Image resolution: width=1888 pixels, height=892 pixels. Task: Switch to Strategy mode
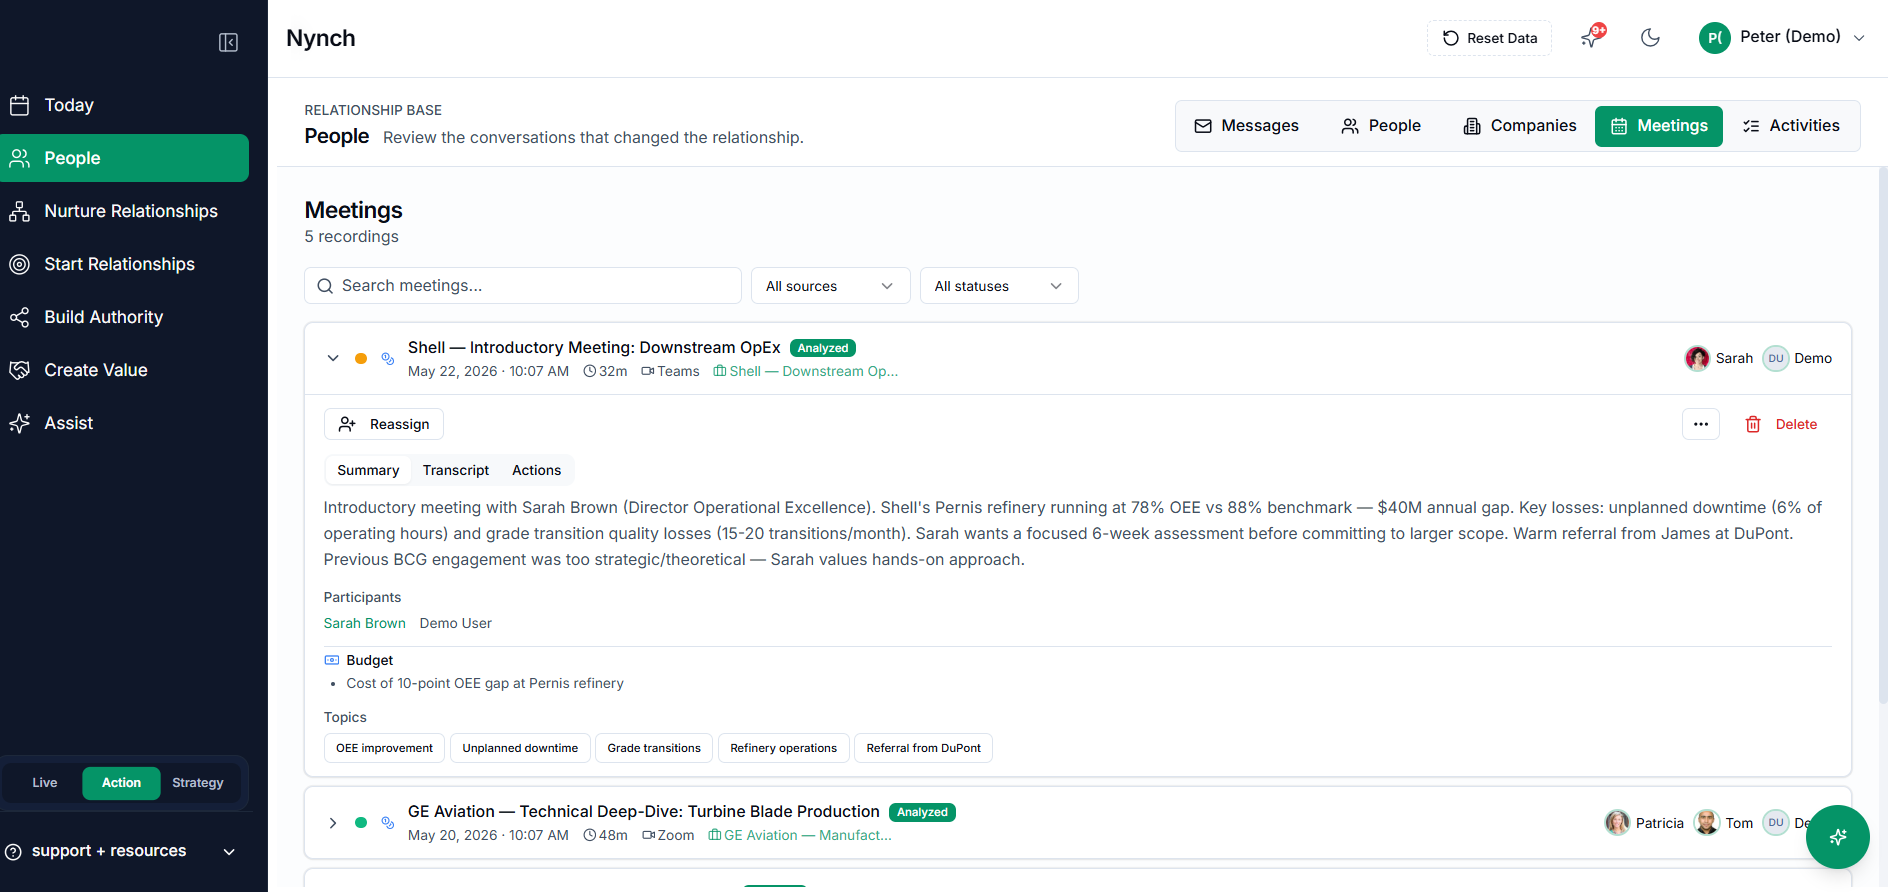coord(198,783)
